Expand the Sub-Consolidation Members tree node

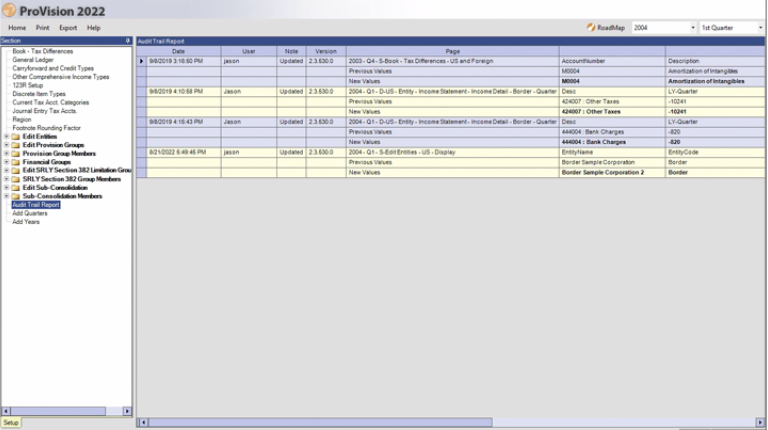pos(6,196)
